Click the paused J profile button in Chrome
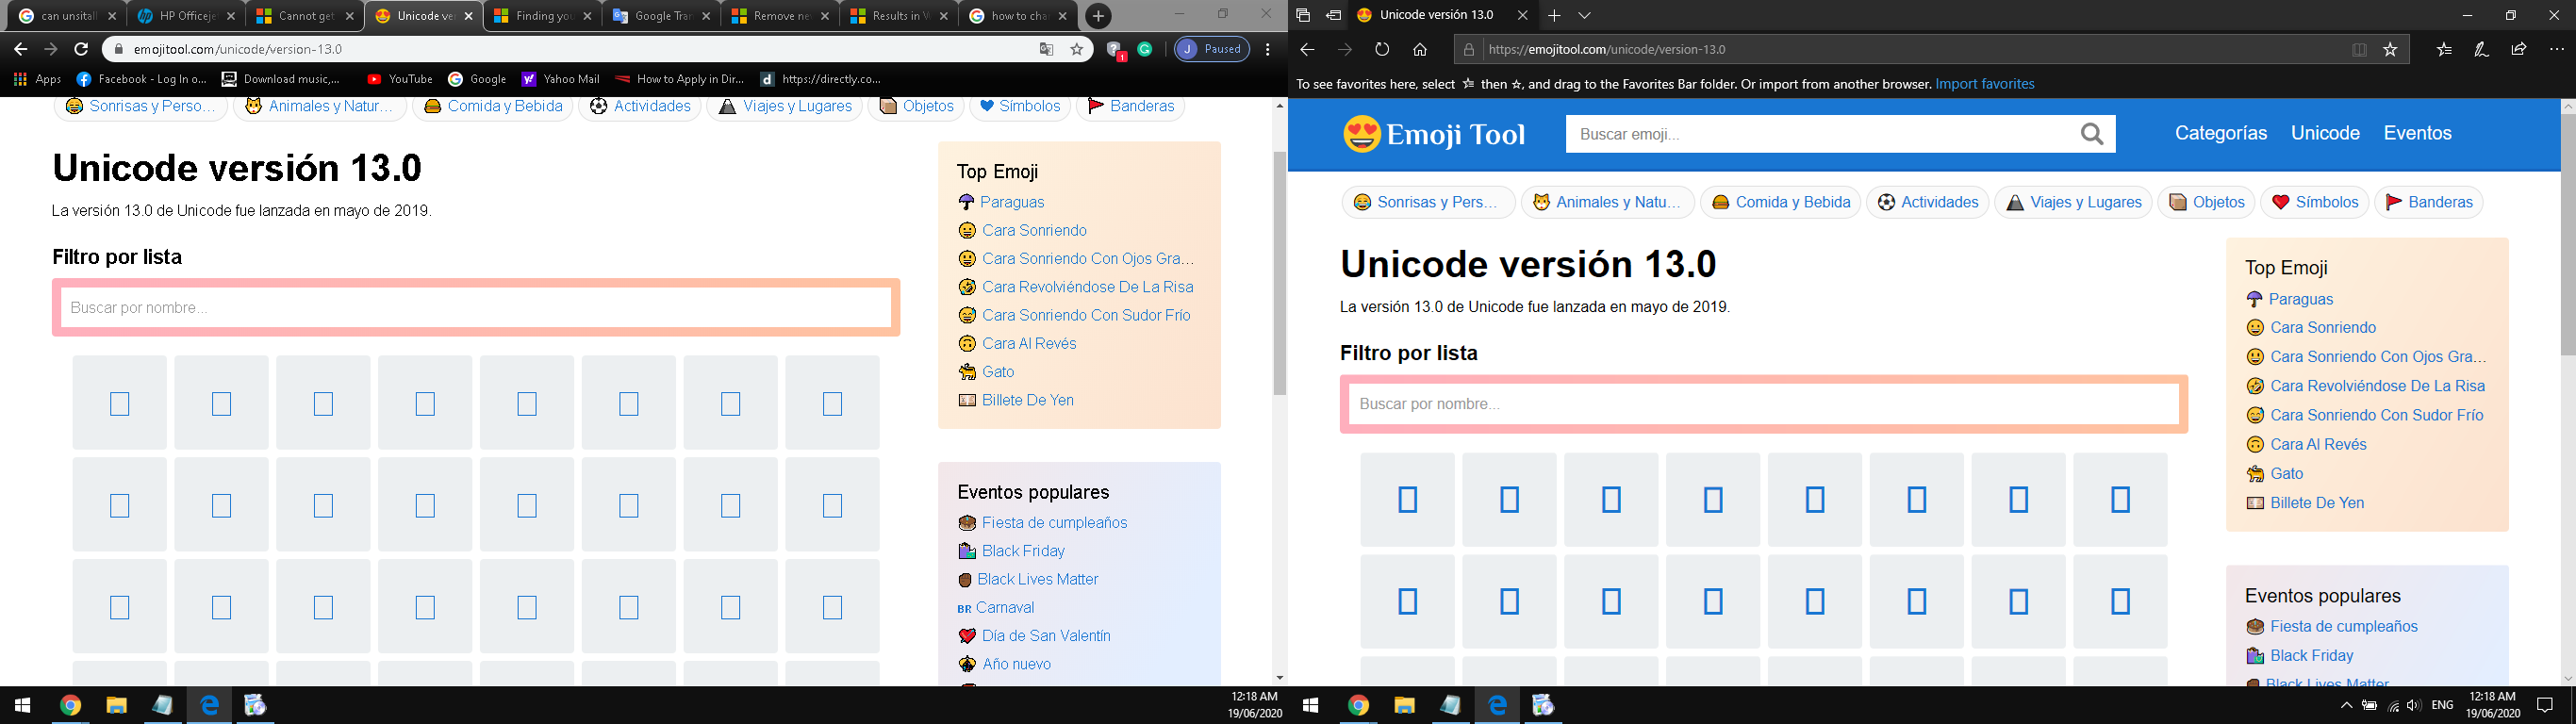The image size is (2576, 724). coord(1211,49)
